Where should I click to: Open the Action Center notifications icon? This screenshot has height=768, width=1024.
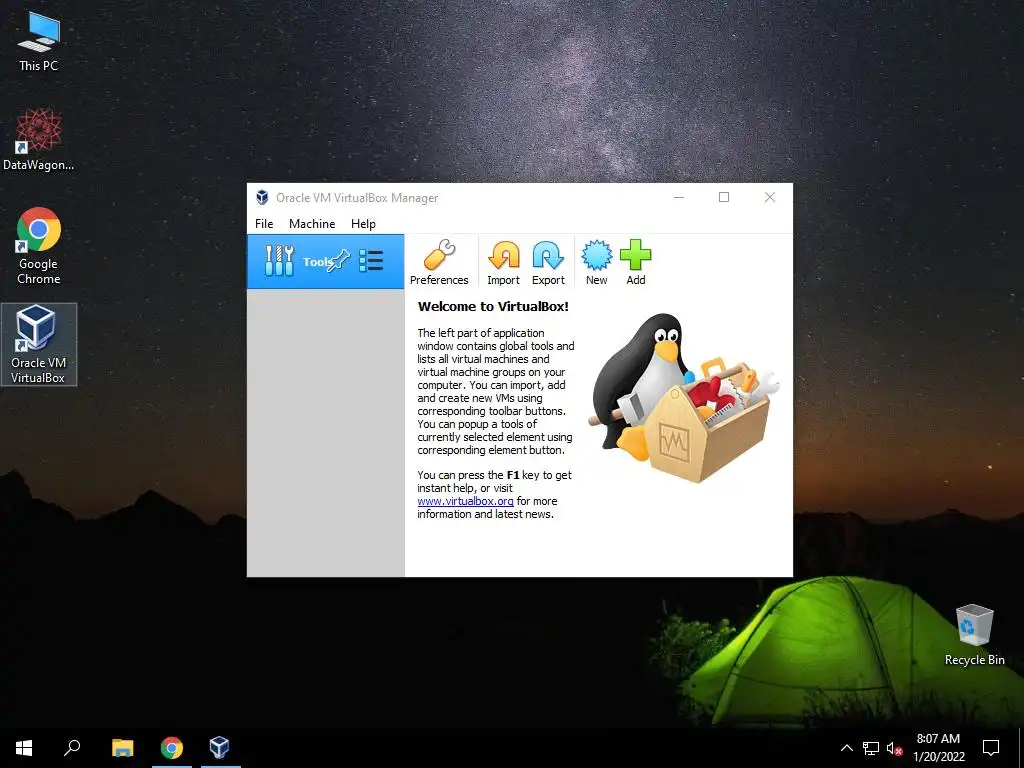991,748
